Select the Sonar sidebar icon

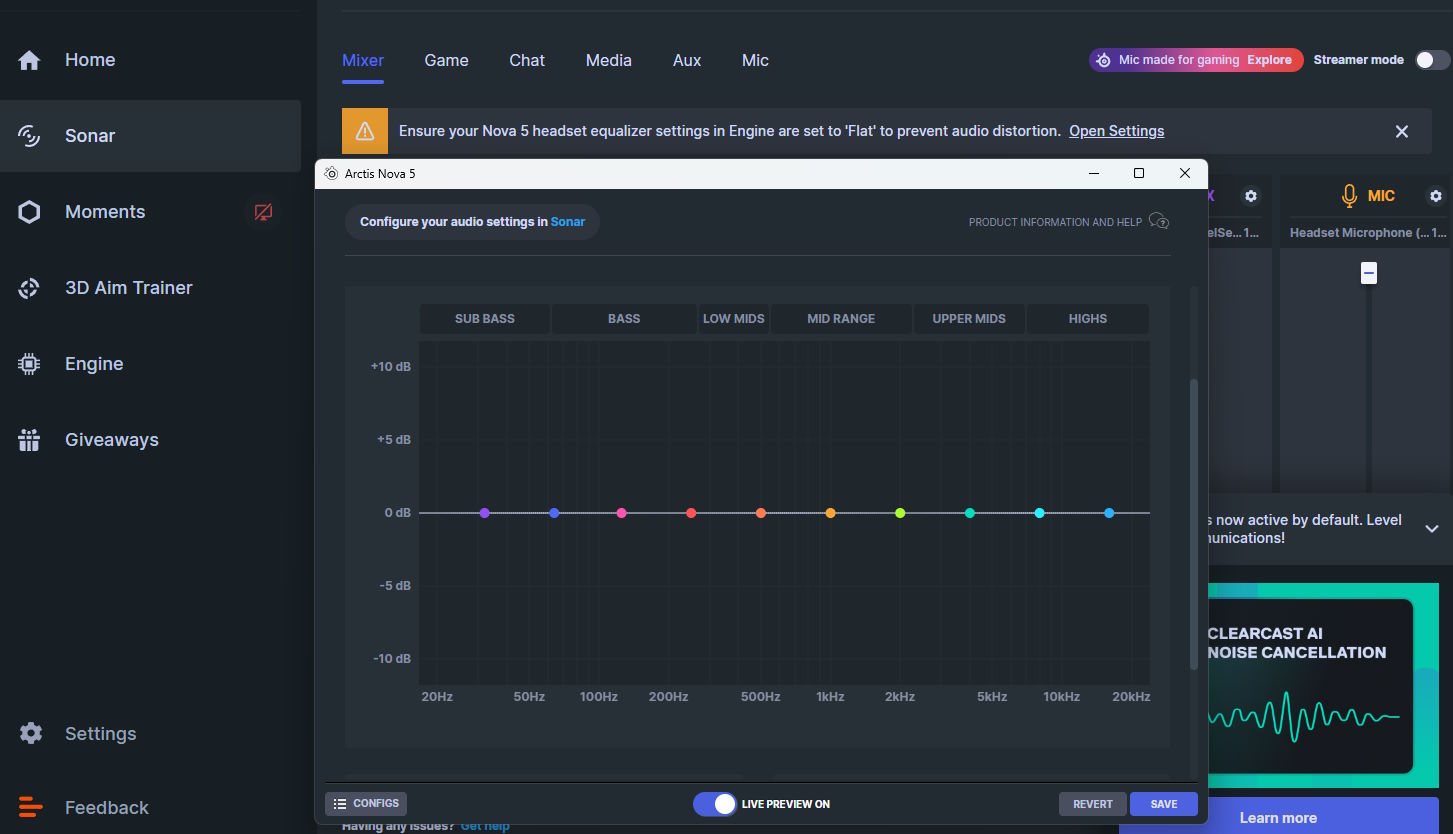tap(30, 136)
